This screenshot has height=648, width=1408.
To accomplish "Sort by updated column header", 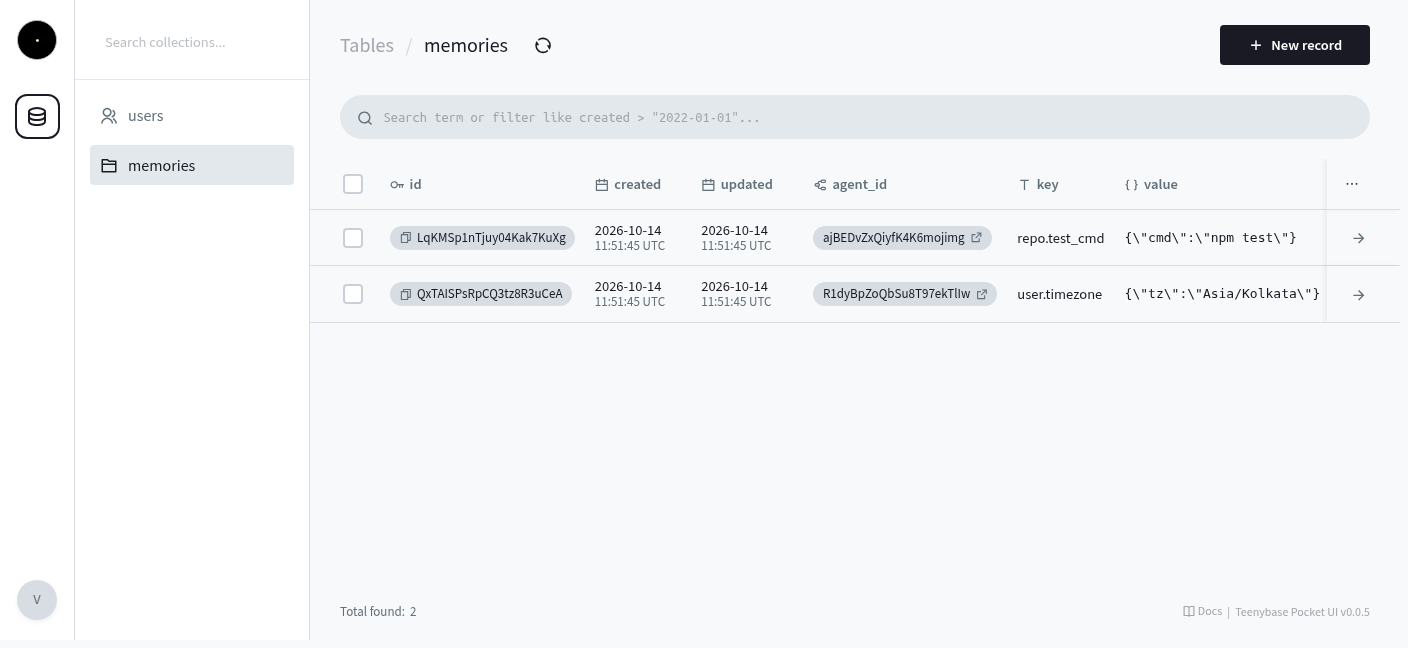I will [737, 184].
